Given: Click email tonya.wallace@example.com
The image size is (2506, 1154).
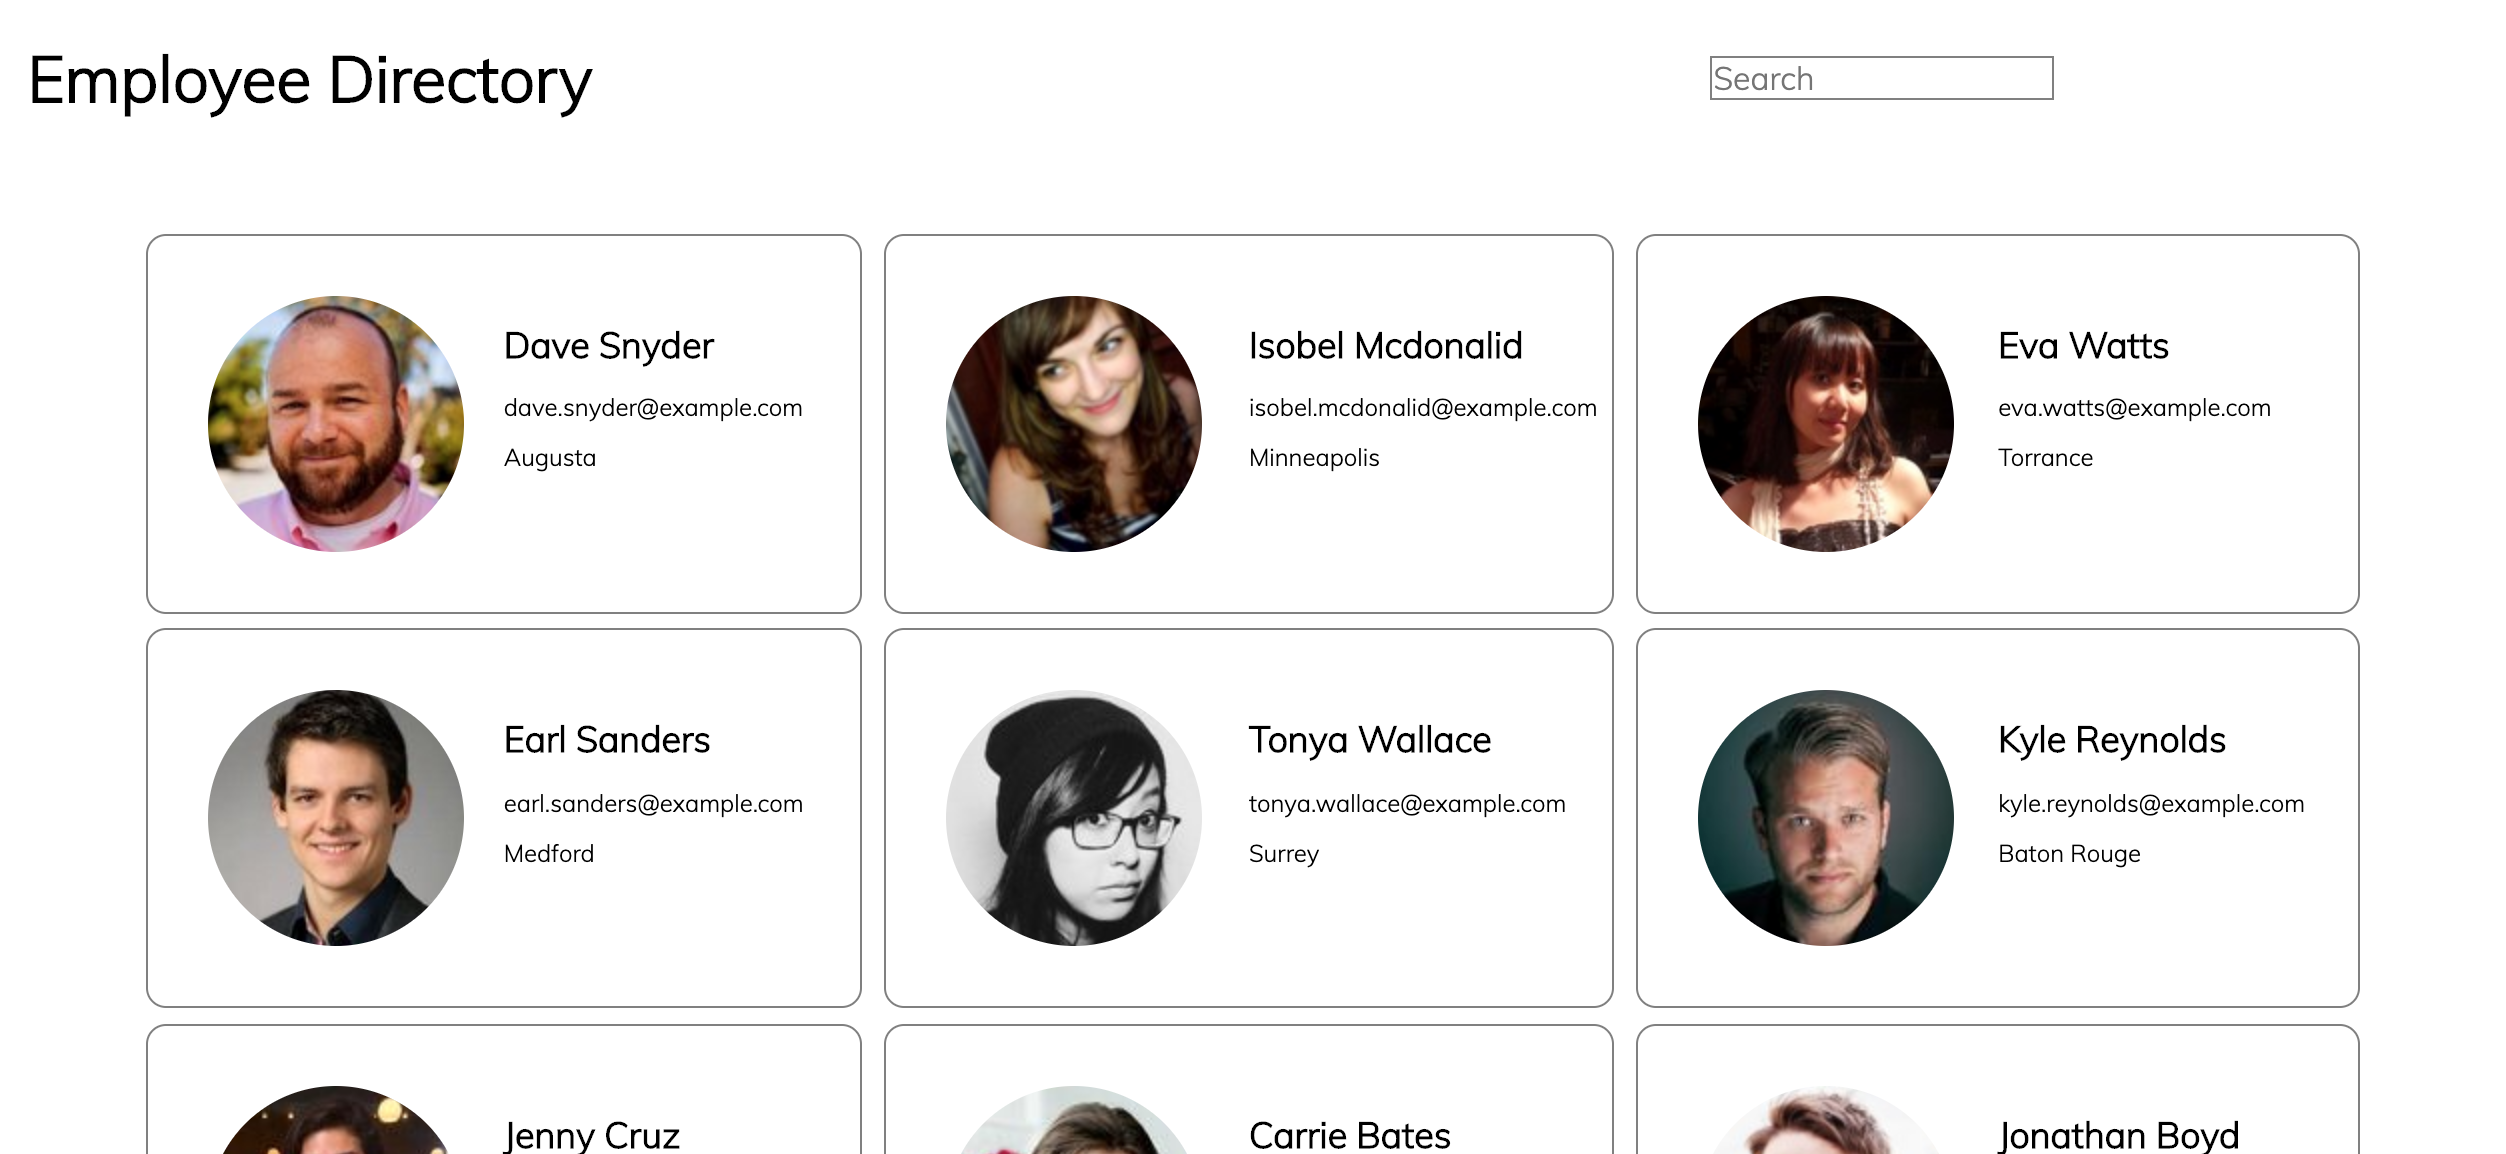Looking at the screenshot, I should [1406, 804].
